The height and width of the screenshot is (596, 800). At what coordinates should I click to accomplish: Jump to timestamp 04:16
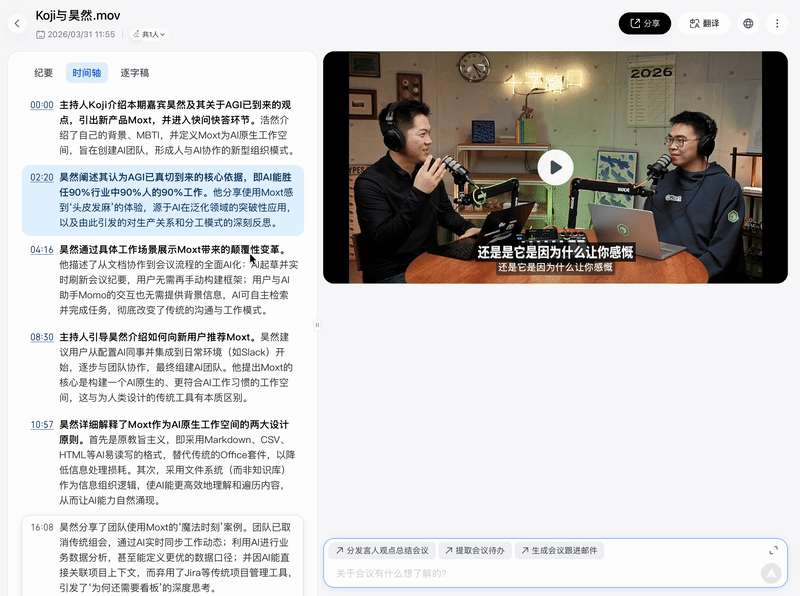point(42,250)
